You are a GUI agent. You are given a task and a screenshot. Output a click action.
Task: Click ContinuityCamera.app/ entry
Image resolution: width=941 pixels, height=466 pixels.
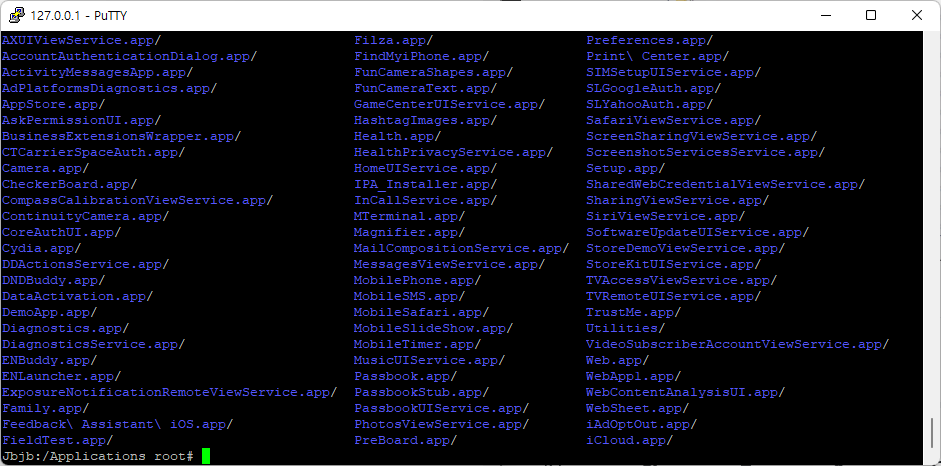[x=85, y=217]
